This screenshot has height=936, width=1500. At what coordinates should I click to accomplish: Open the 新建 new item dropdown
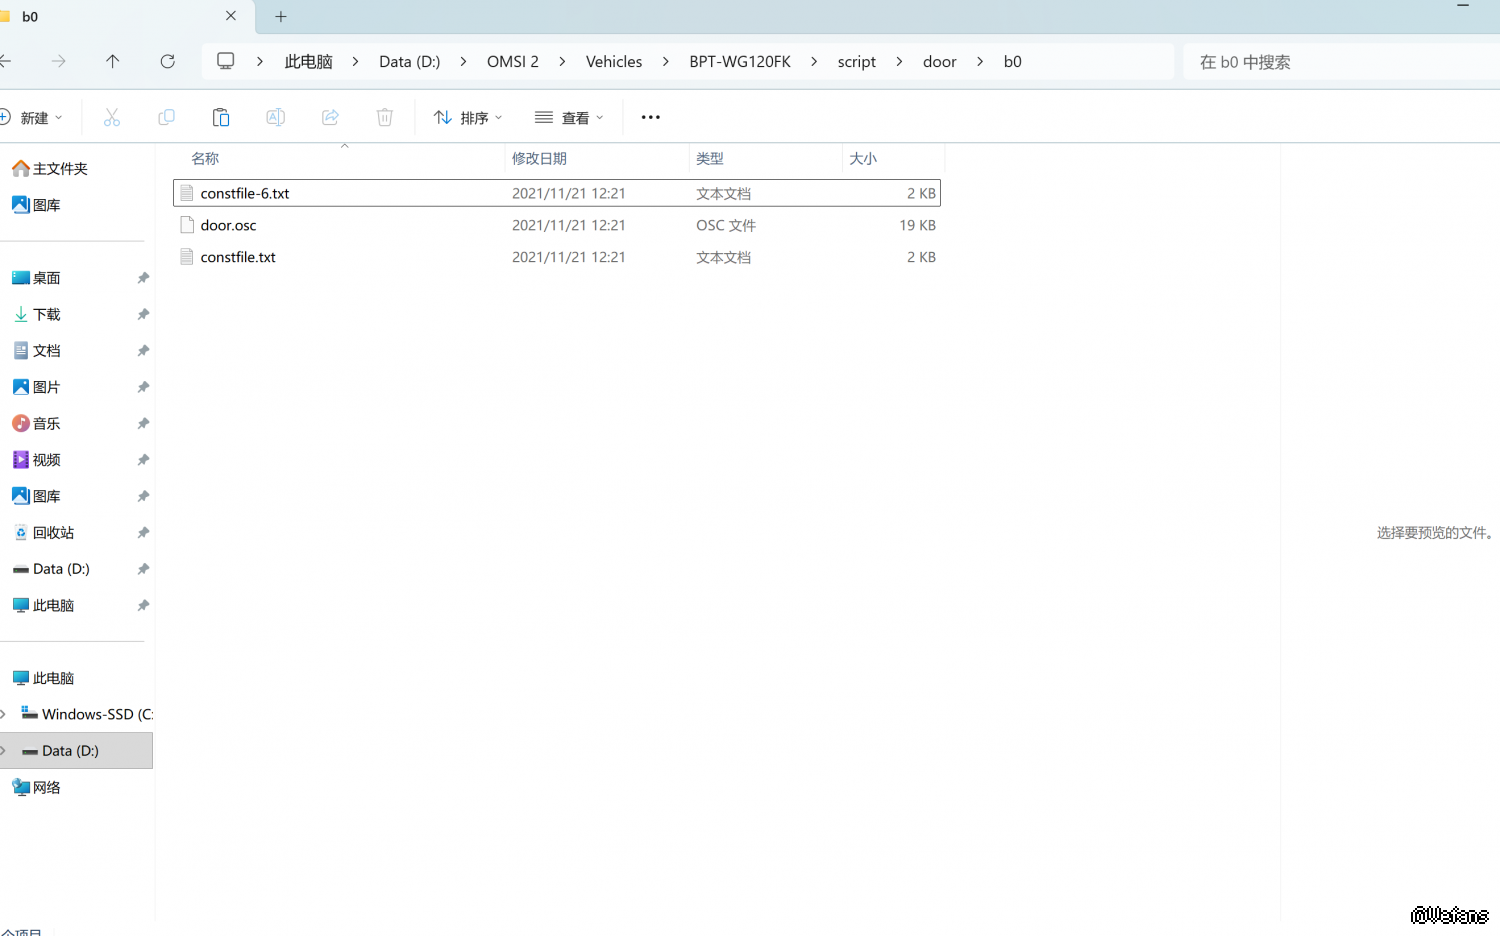33,118
